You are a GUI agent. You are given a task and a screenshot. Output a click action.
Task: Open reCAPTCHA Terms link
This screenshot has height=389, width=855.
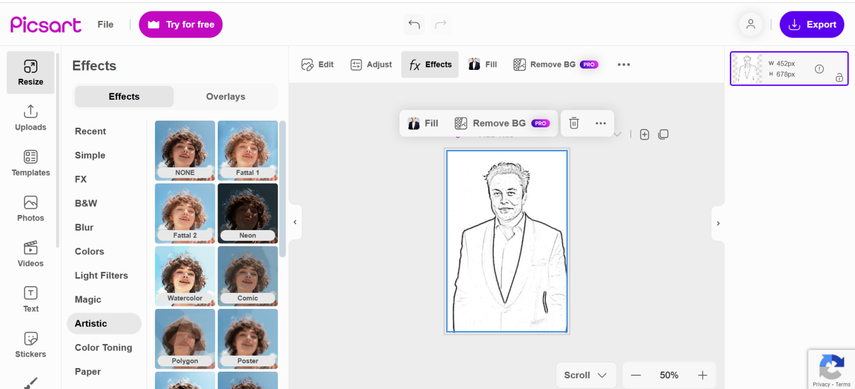pyautogui.click(x=843, y=385)
